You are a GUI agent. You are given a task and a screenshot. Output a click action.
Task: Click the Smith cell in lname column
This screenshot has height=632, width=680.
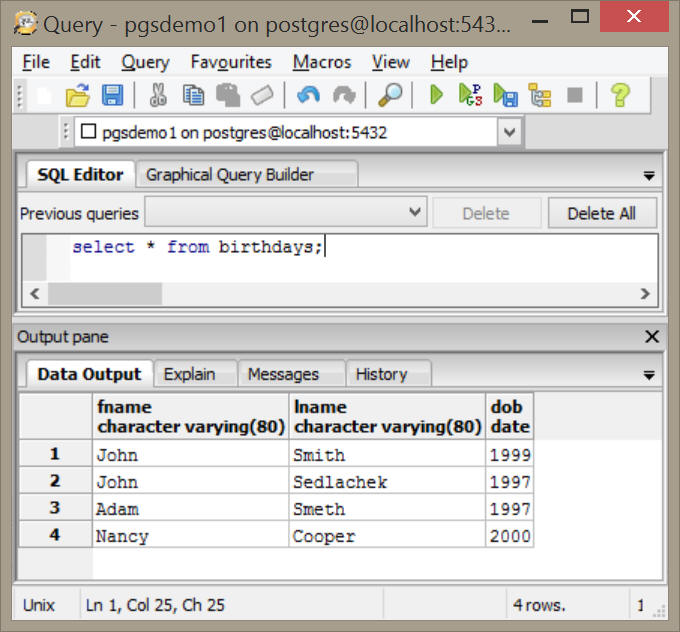click(x=387, y=455)
